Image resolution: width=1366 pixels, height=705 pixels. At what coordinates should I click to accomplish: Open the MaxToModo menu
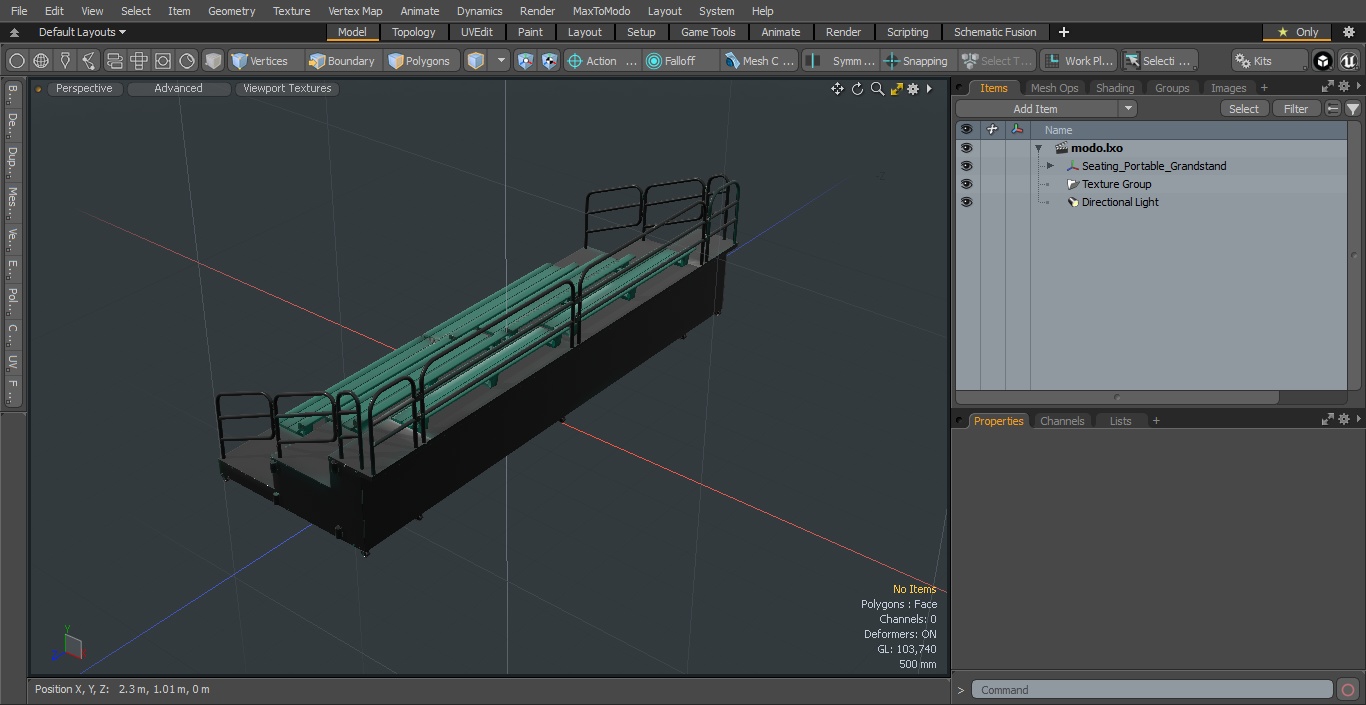coord(601,11)
